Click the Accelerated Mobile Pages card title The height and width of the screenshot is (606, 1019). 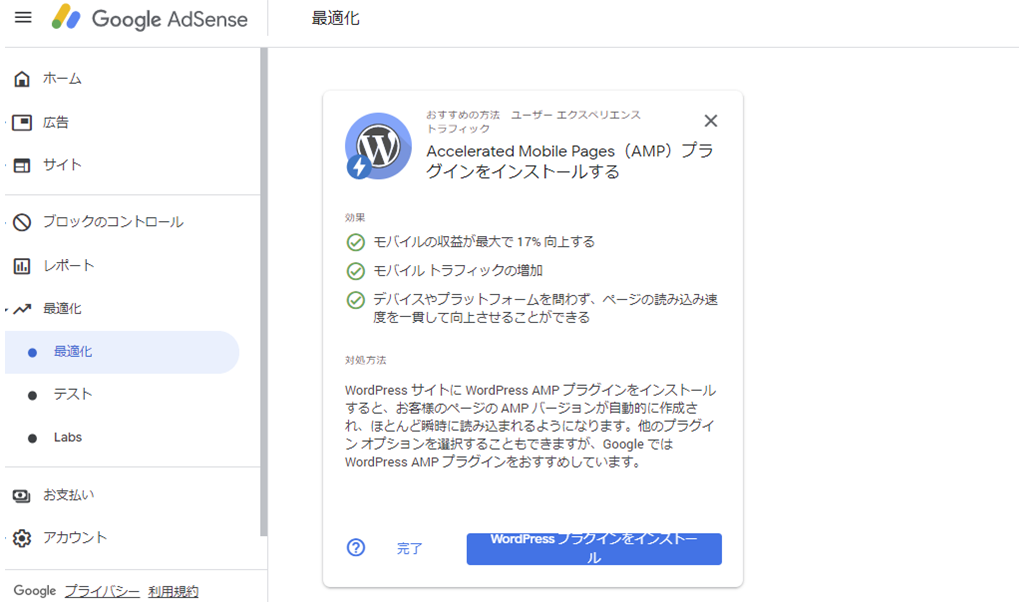[571, 161]
